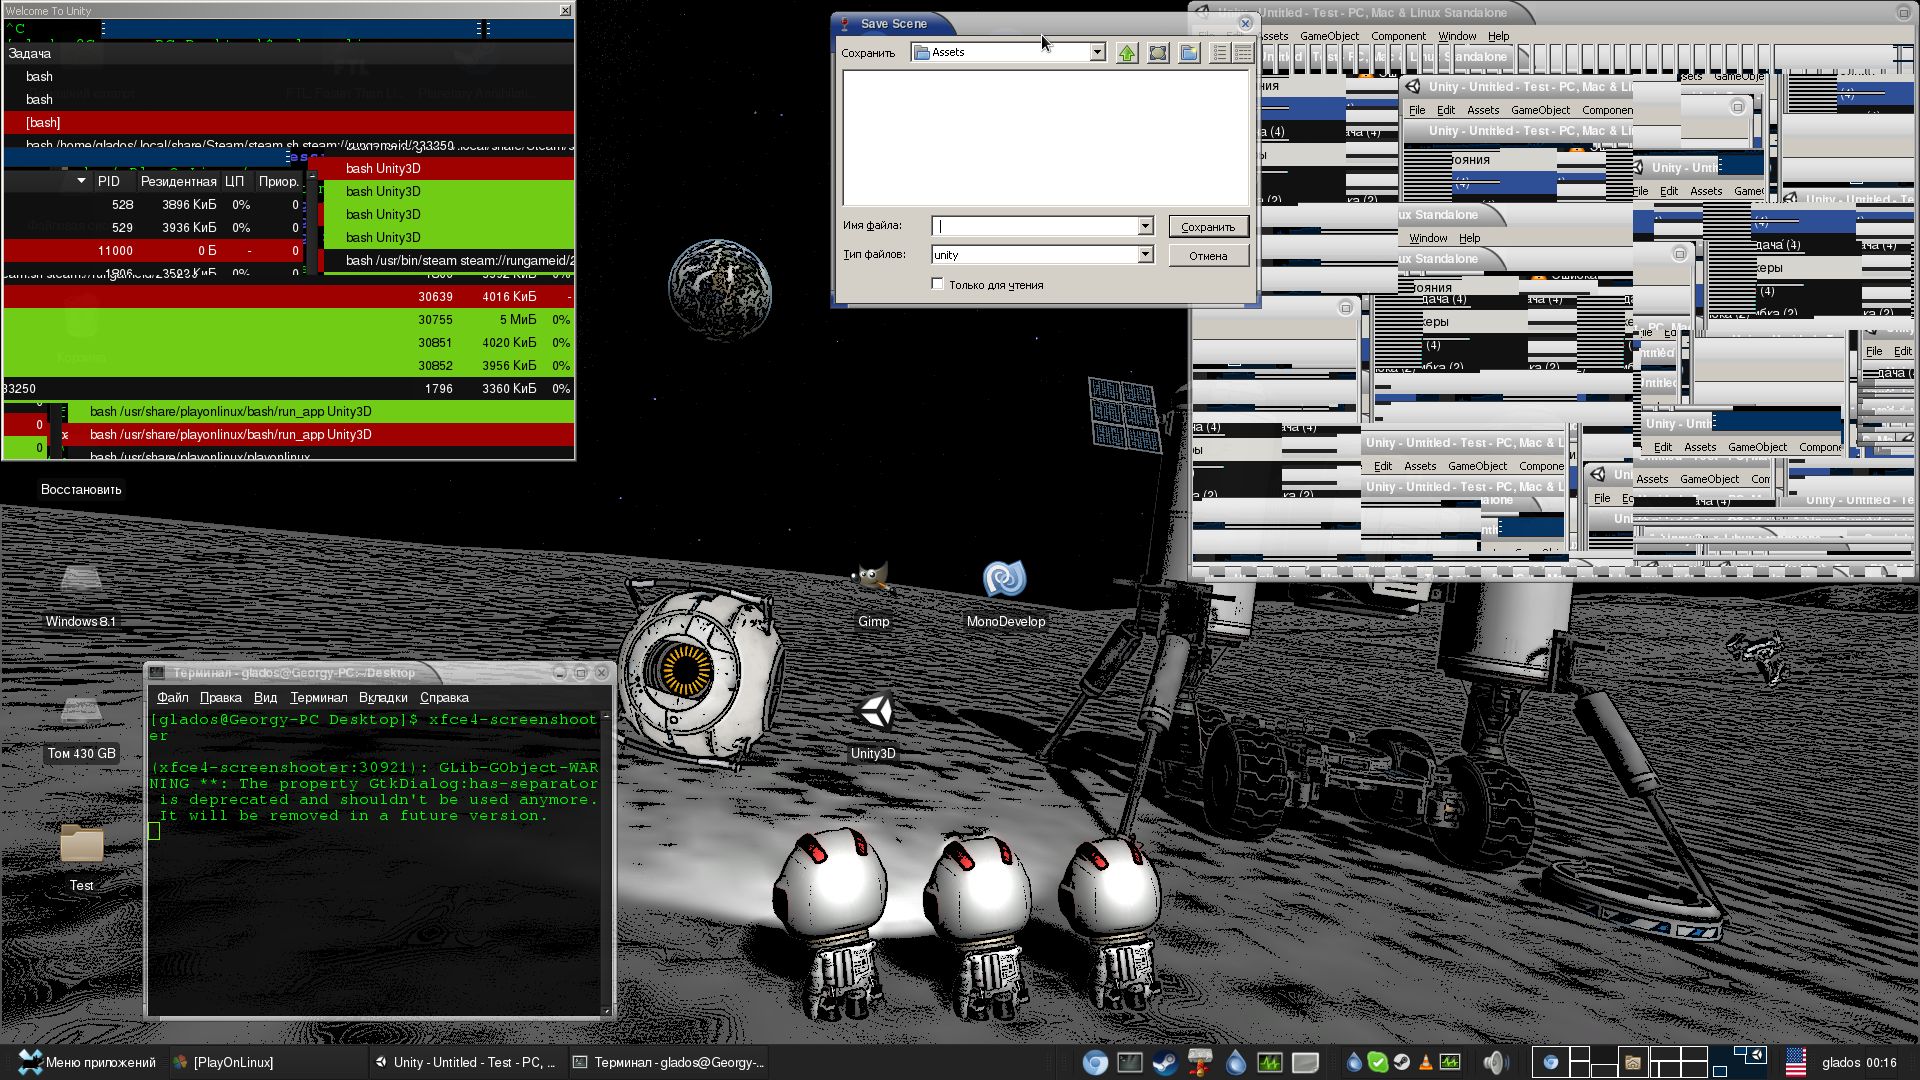
Task: Open the volume control speaker in the taskbar
Action: pyautogui.click(x=1493, y=1062)
